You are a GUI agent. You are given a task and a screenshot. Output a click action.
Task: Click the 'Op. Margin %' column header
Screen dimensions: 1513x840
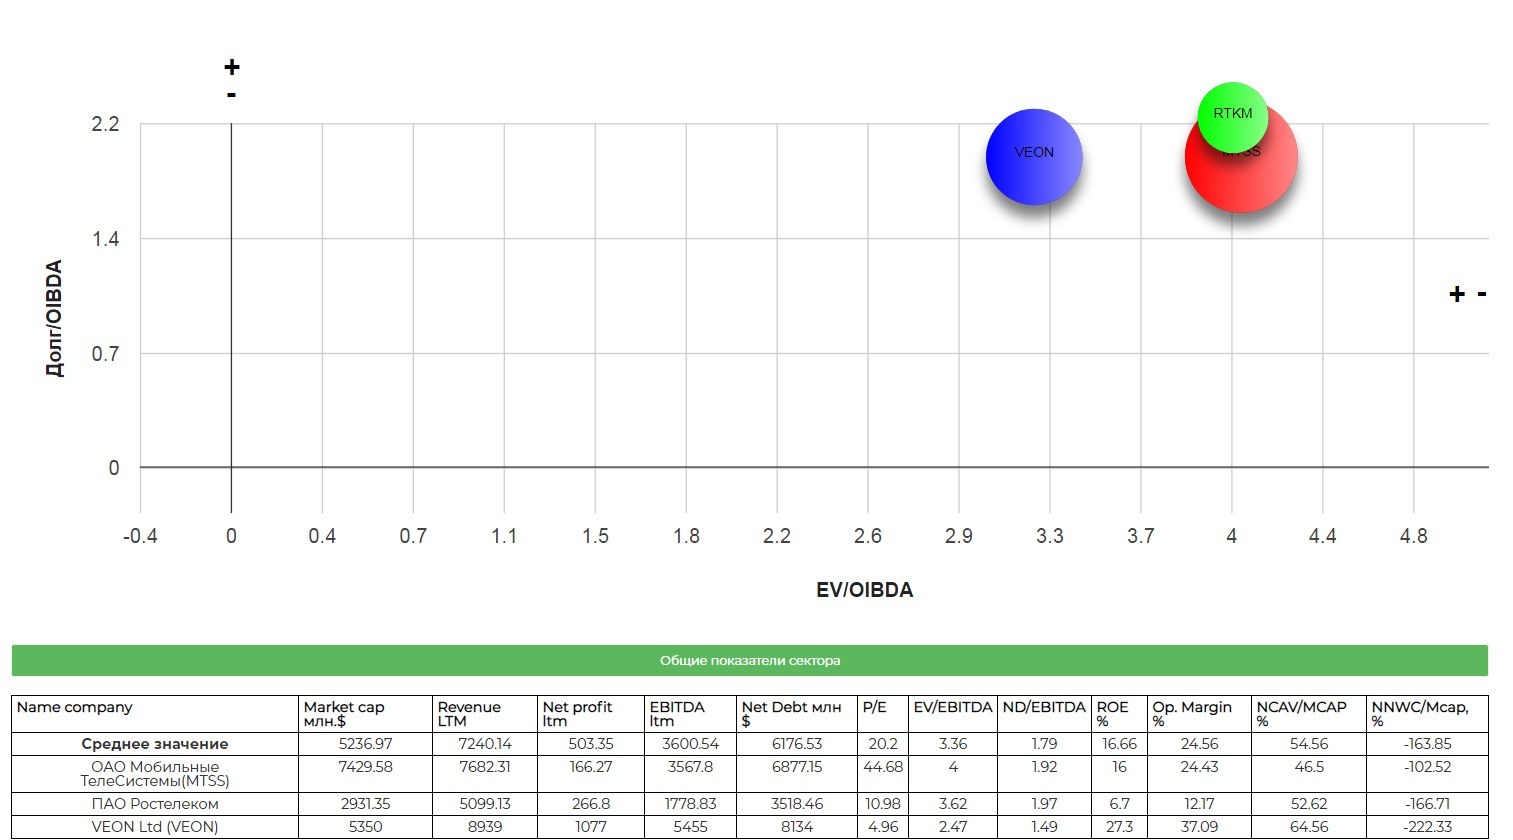[1199, 714]
